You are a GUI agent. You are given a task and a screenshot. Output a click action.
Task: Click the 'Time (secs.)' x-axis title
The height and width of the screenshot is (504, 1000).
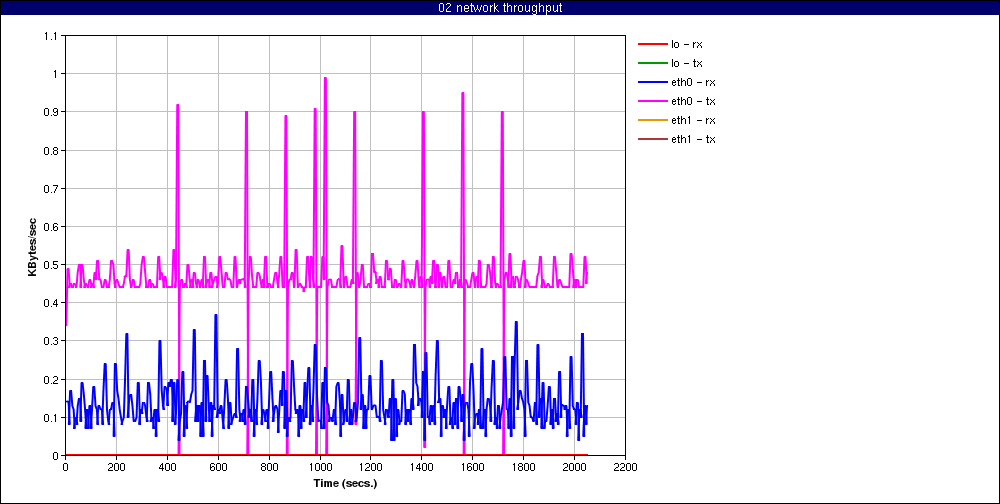click(x=345, y=483)
